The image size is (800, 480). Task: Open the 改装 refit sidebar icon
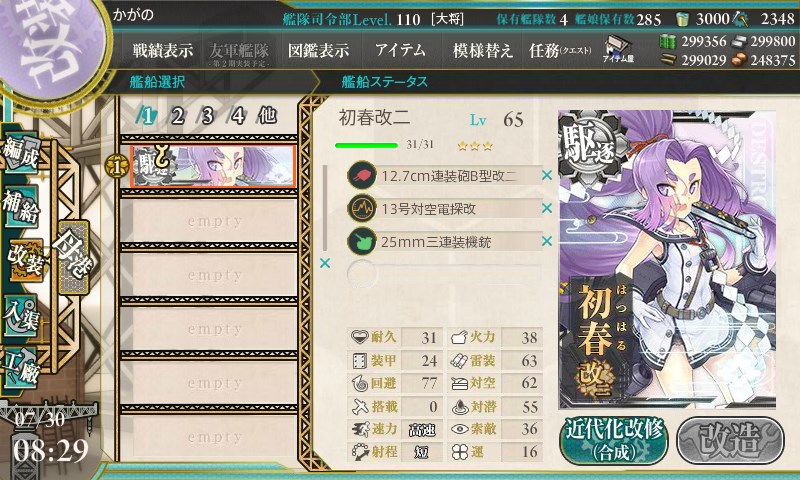(24, 259)
